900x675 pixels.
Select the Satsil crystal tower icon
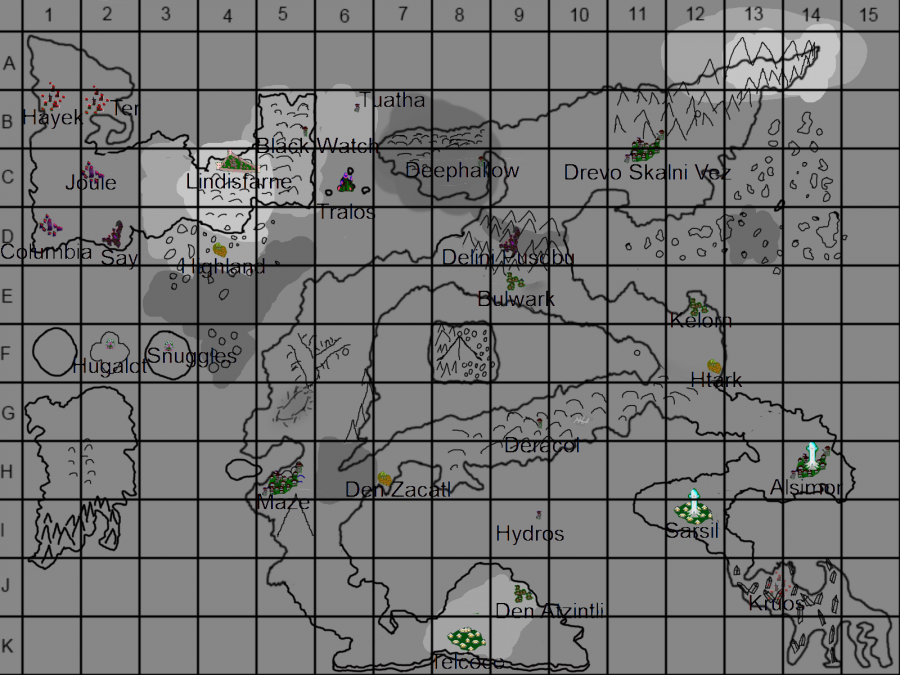point(693,507)
